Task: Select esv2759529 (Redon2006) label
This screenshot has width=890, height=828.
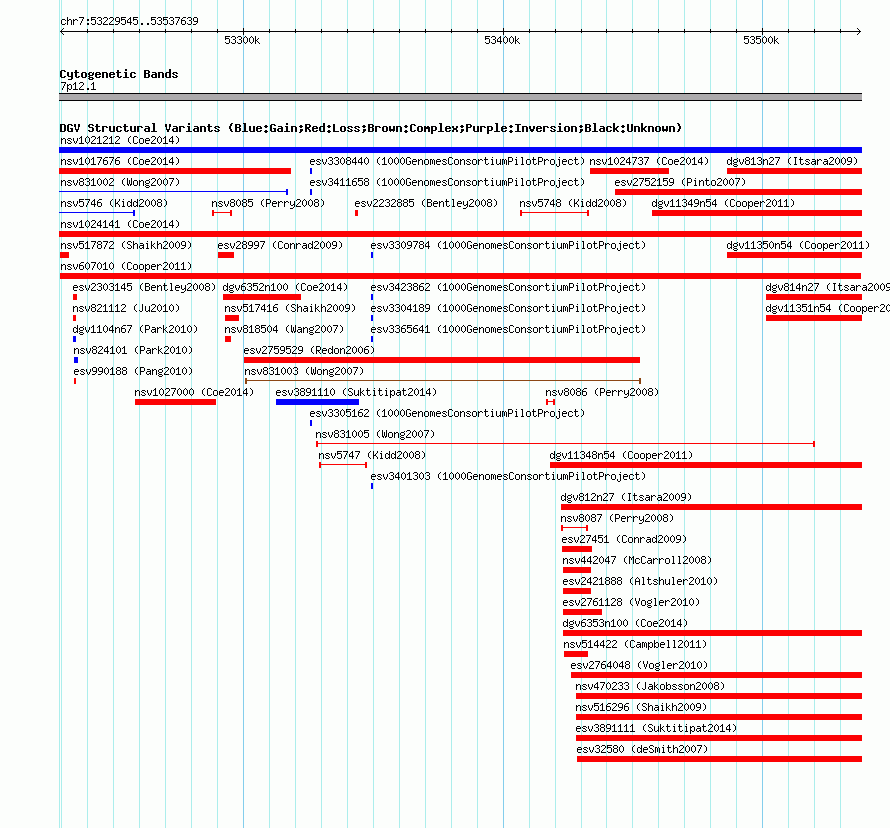Action: click(x=309, y=350)
